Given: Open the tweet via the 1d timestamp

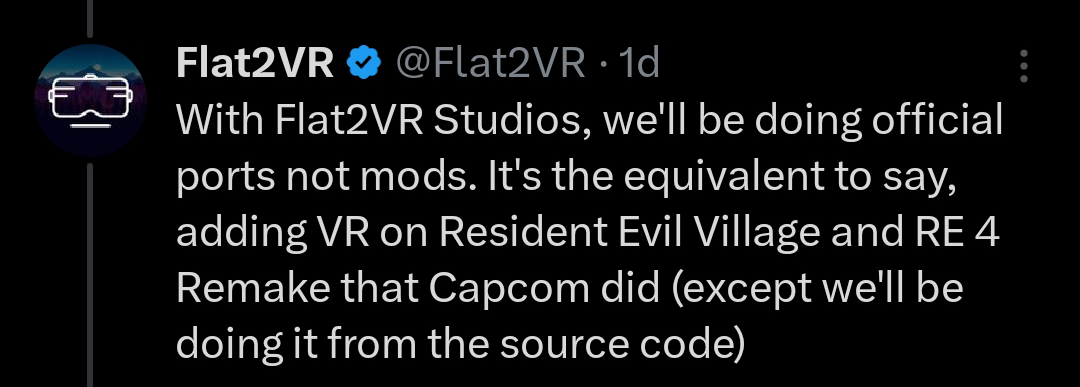Looking at the screenshot, I should (x=640, y=64).
